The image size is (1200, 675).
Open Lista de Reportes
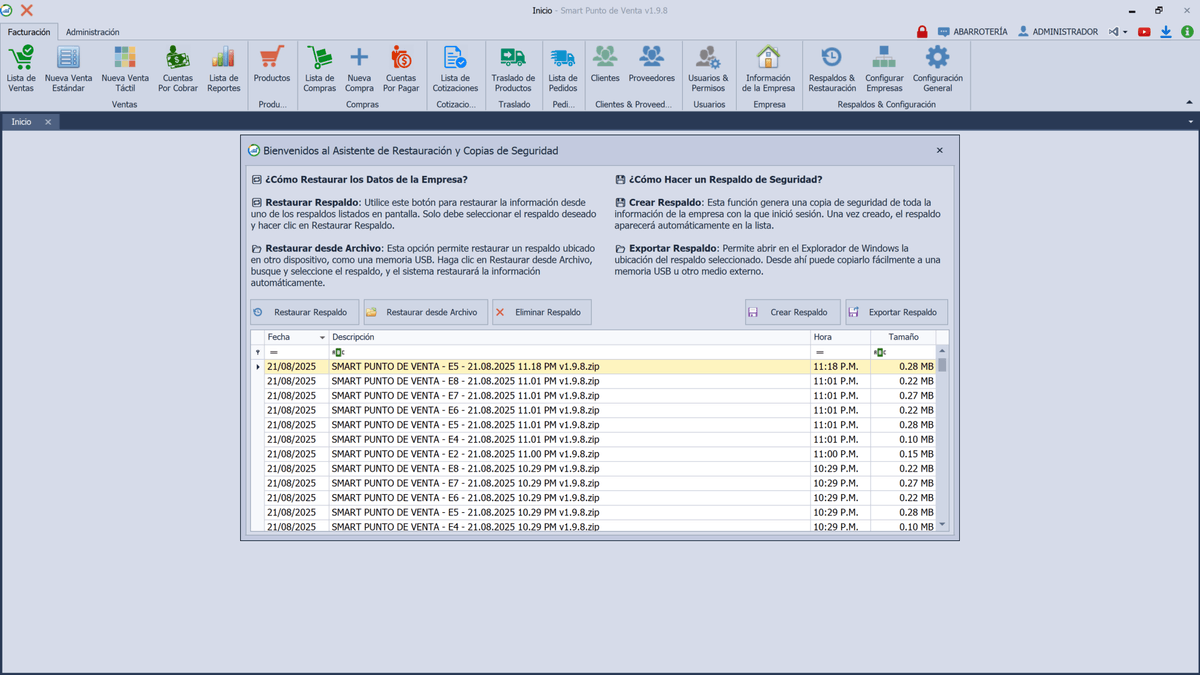tap(224, 69)
